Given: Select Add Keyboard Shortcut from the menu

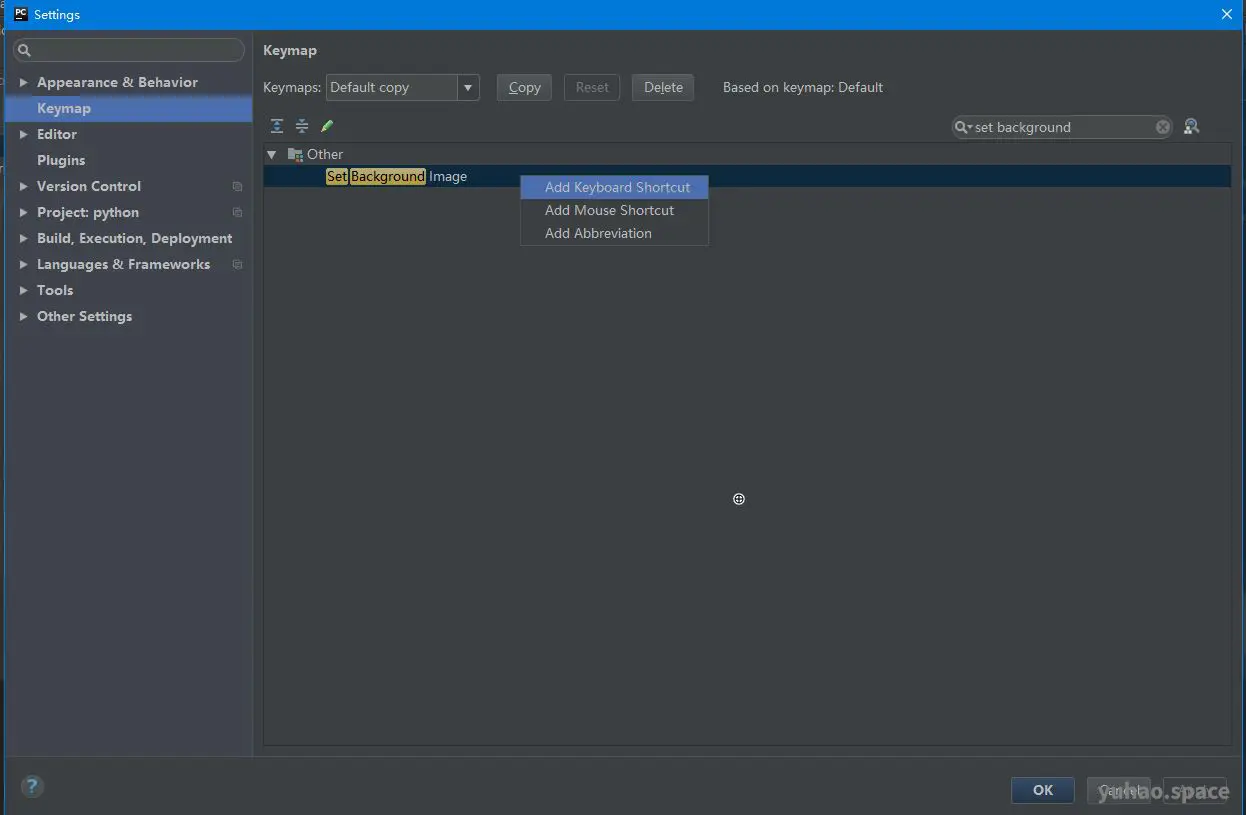Looking at the screenshot, I should [x=616, y=187].
